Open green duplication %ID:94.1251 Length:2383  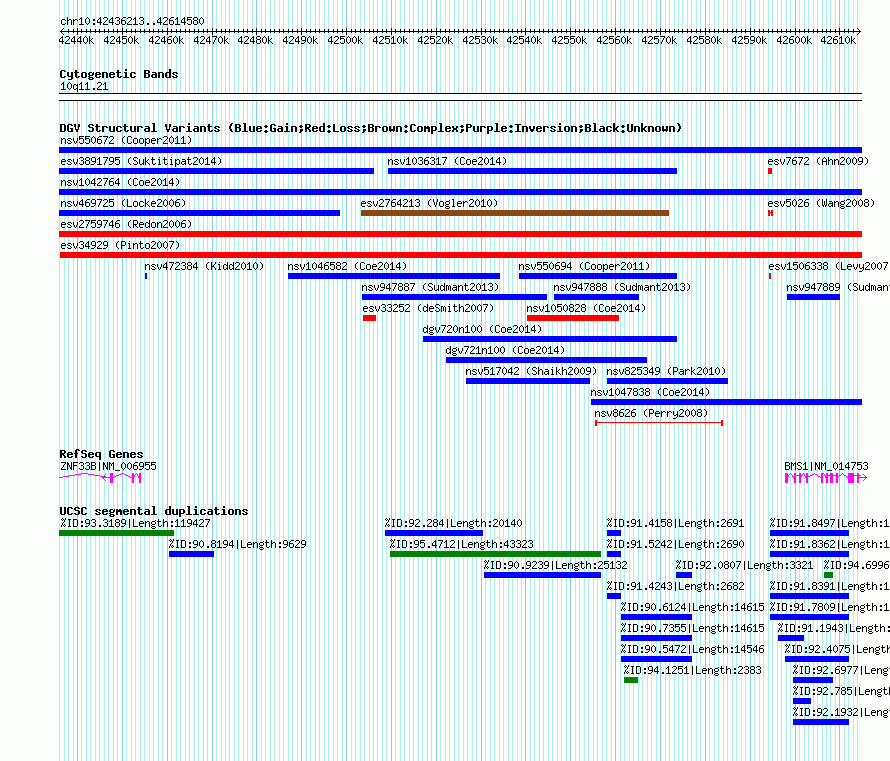click(631, 680)
